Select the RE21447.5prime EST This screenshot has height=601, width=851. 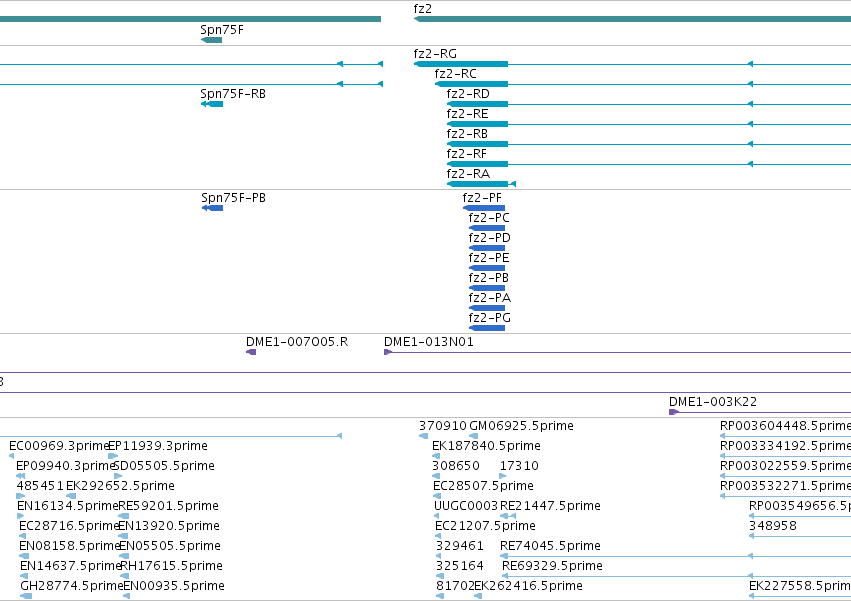(x=507, y=516)
